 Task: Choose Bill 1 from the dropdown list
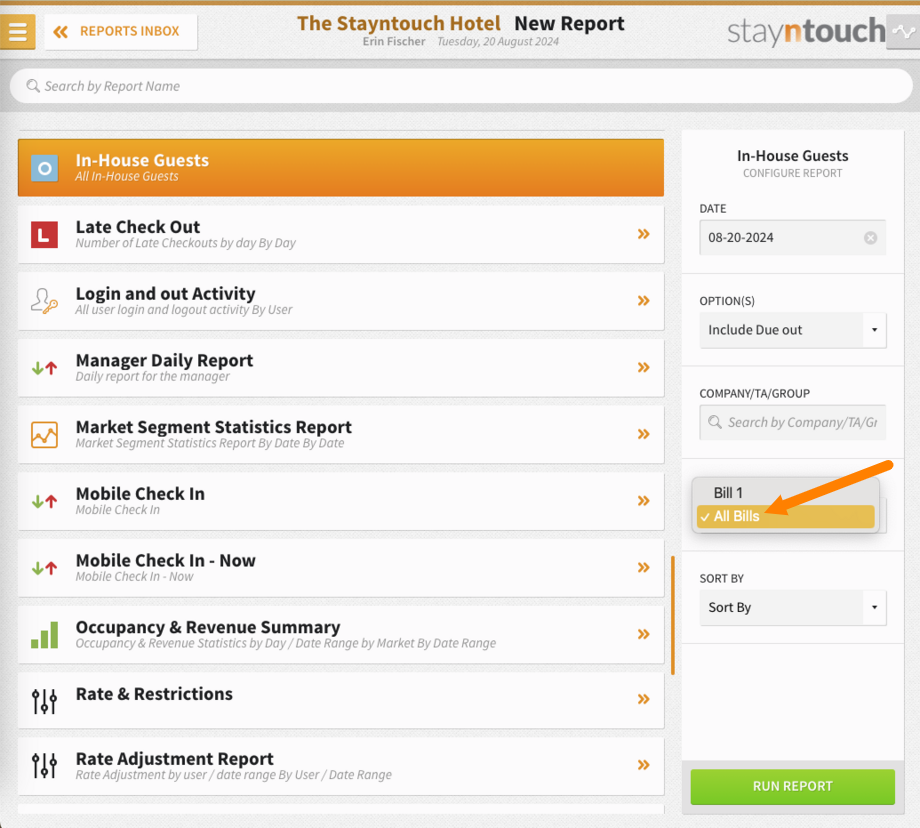[786, 493]
